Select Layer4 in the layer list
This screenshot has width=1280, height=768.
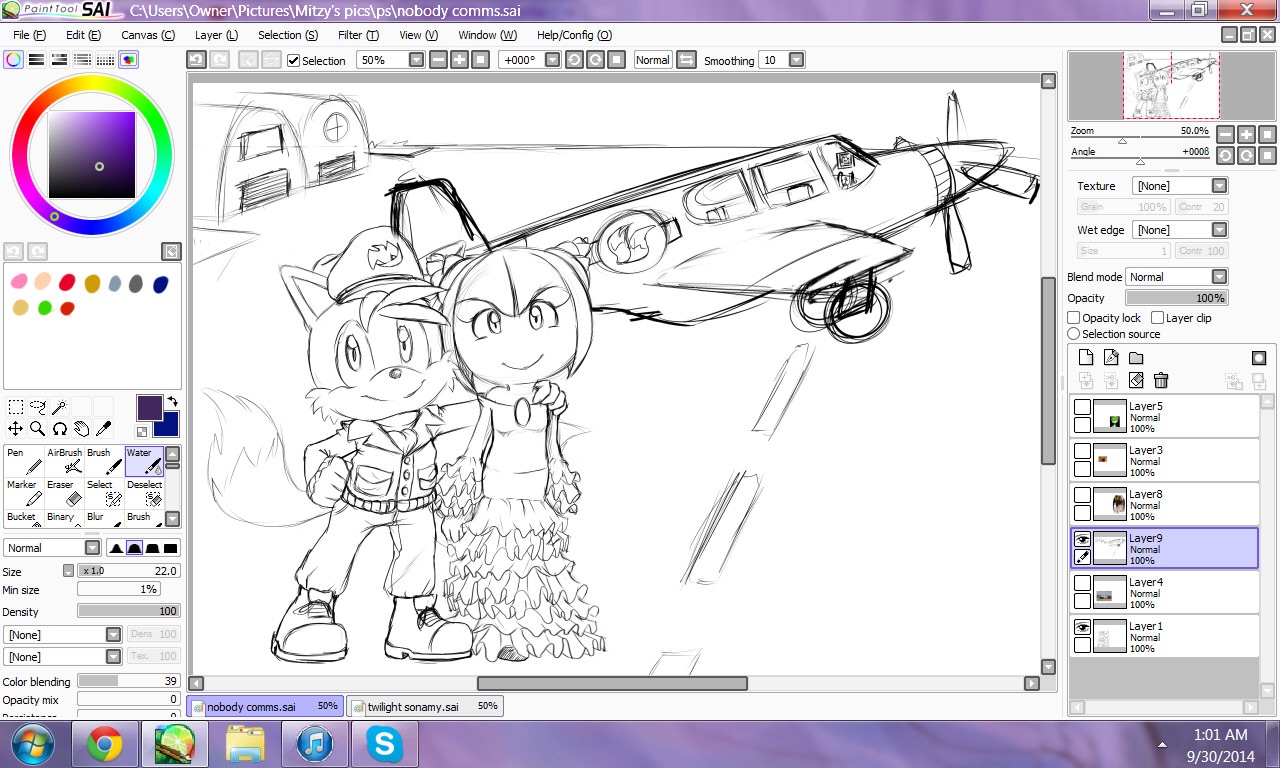pos(1165,592)
